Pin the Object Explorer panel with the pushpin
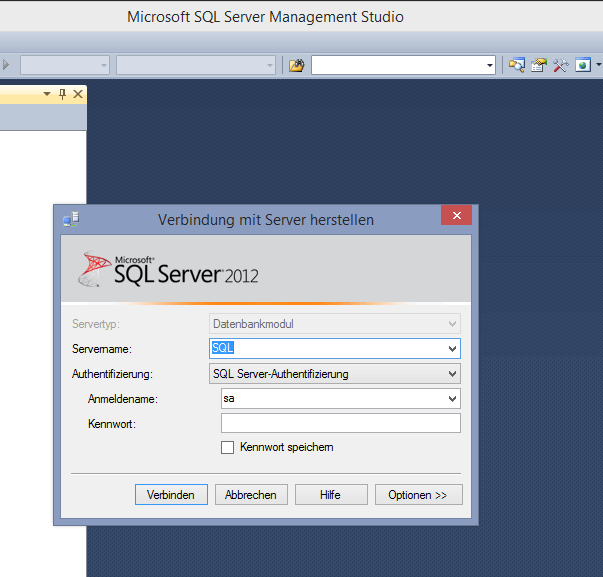603x577 pixels. pos(62,94)
